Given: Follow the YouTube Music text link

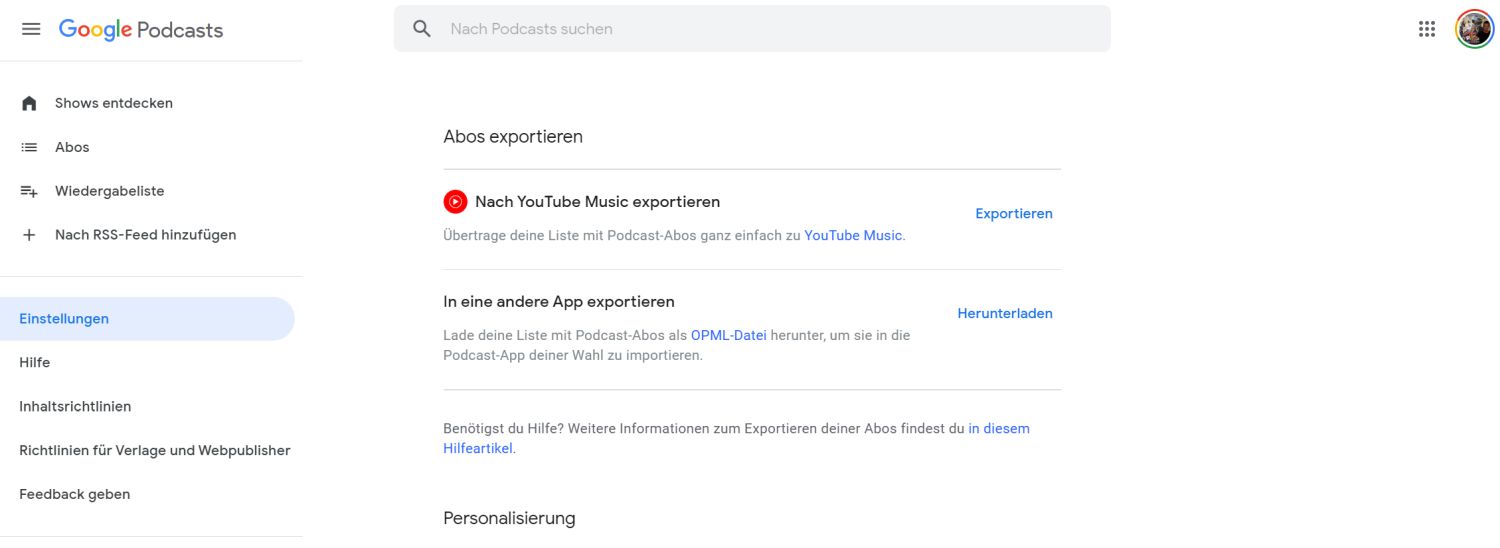Looking at the screenshot, I should [x=853, y=236].
